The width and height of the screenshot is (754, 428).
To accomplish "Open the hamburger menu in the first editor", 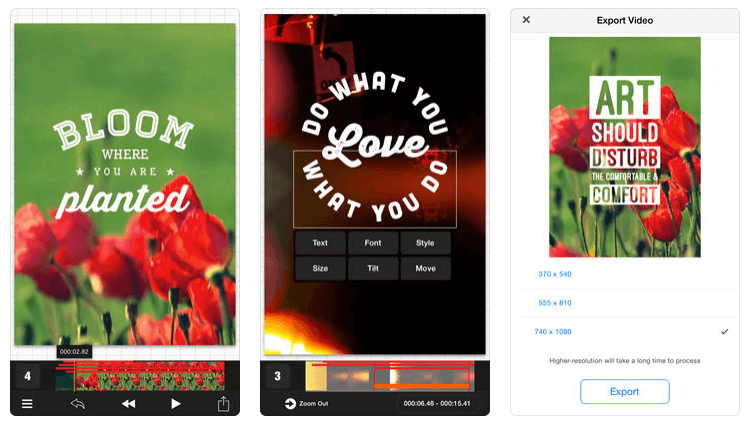I will (27, 403).
